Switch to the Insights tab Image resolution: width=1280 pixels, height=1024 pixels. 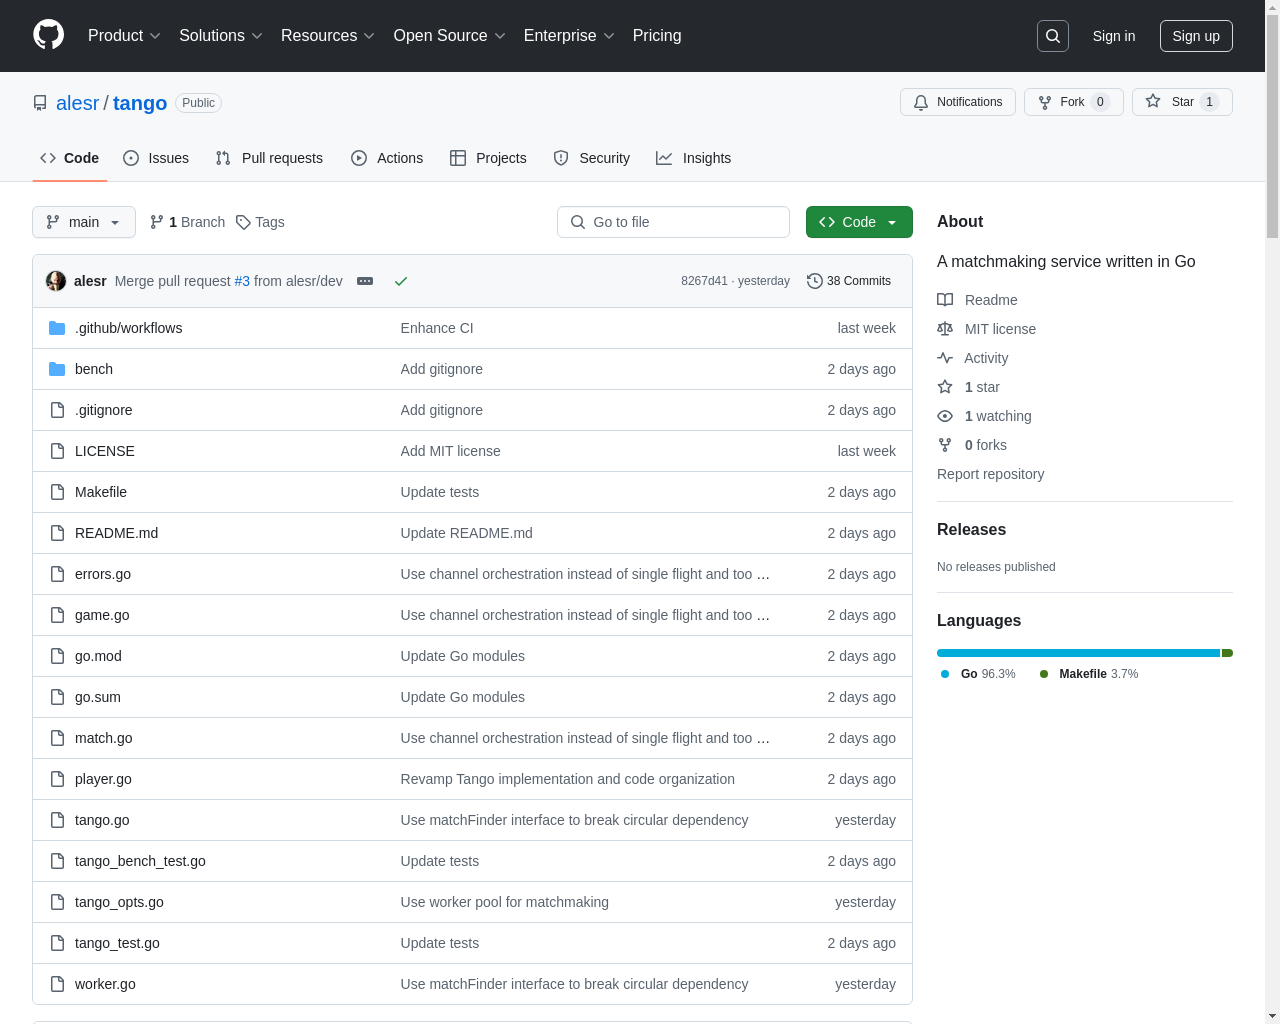(694, 158)
